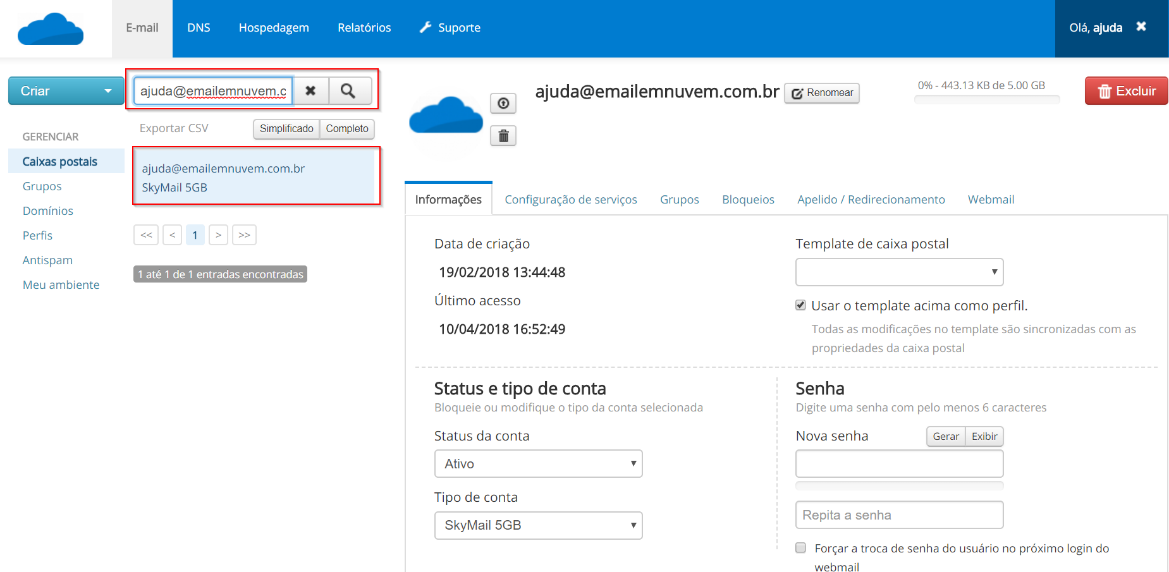Click the trash icon below upload button
The width and height of the screenshot is (1169, 572).
[503, 135]
